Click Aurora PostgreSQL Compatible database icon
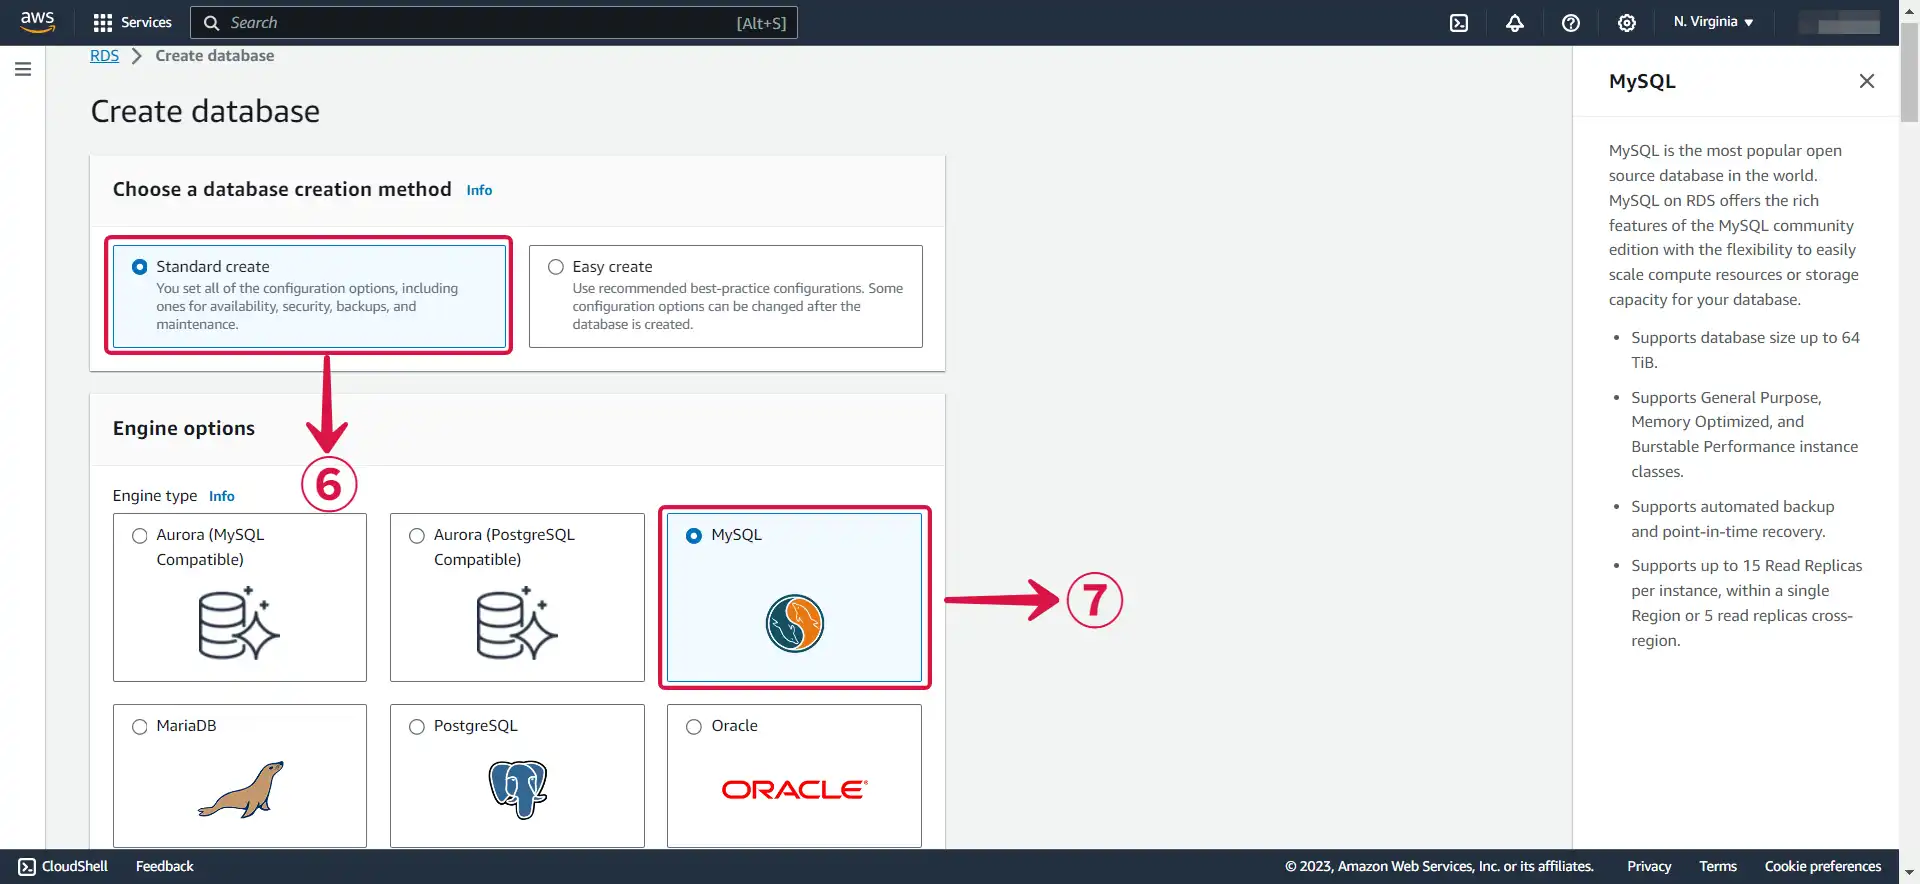The image size is (1920, 884). click(x=517, y=623)
